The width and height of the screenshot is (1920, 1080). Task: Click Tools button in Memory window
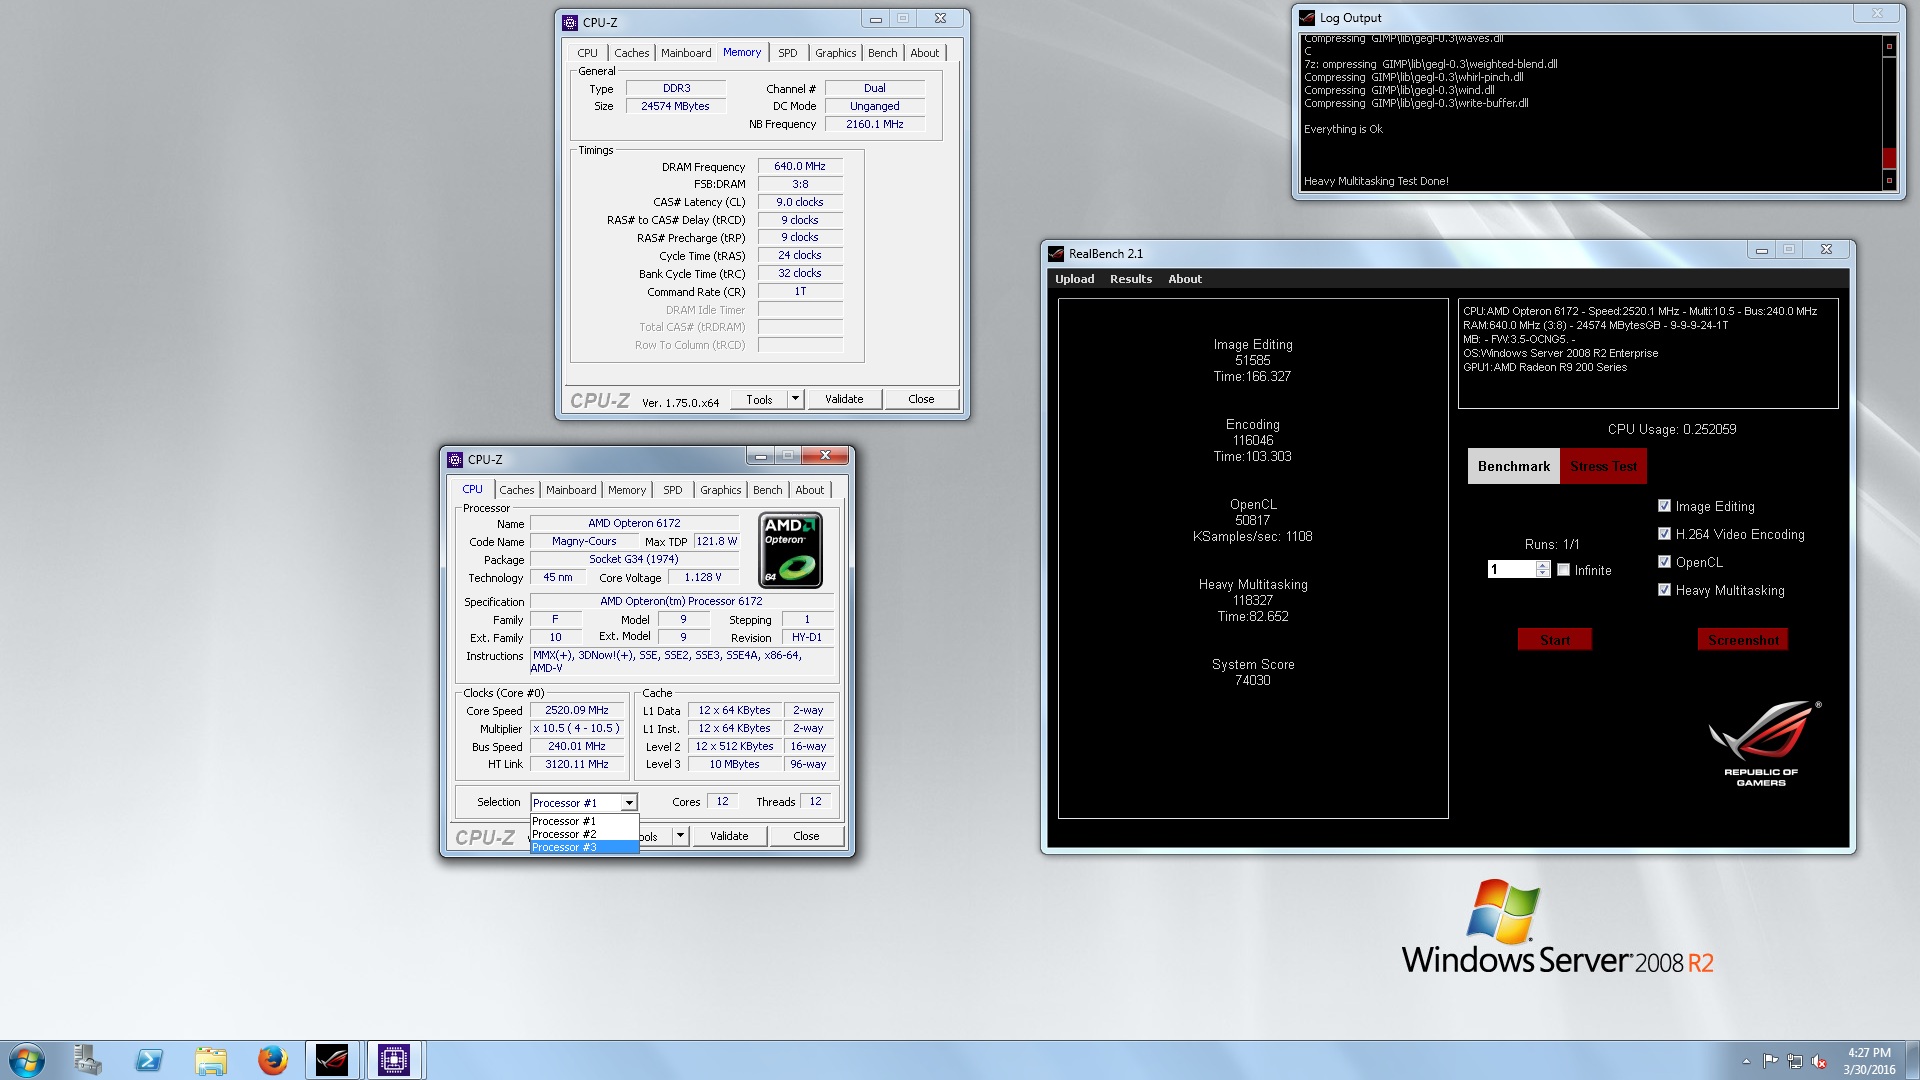[x=759, y=399]
